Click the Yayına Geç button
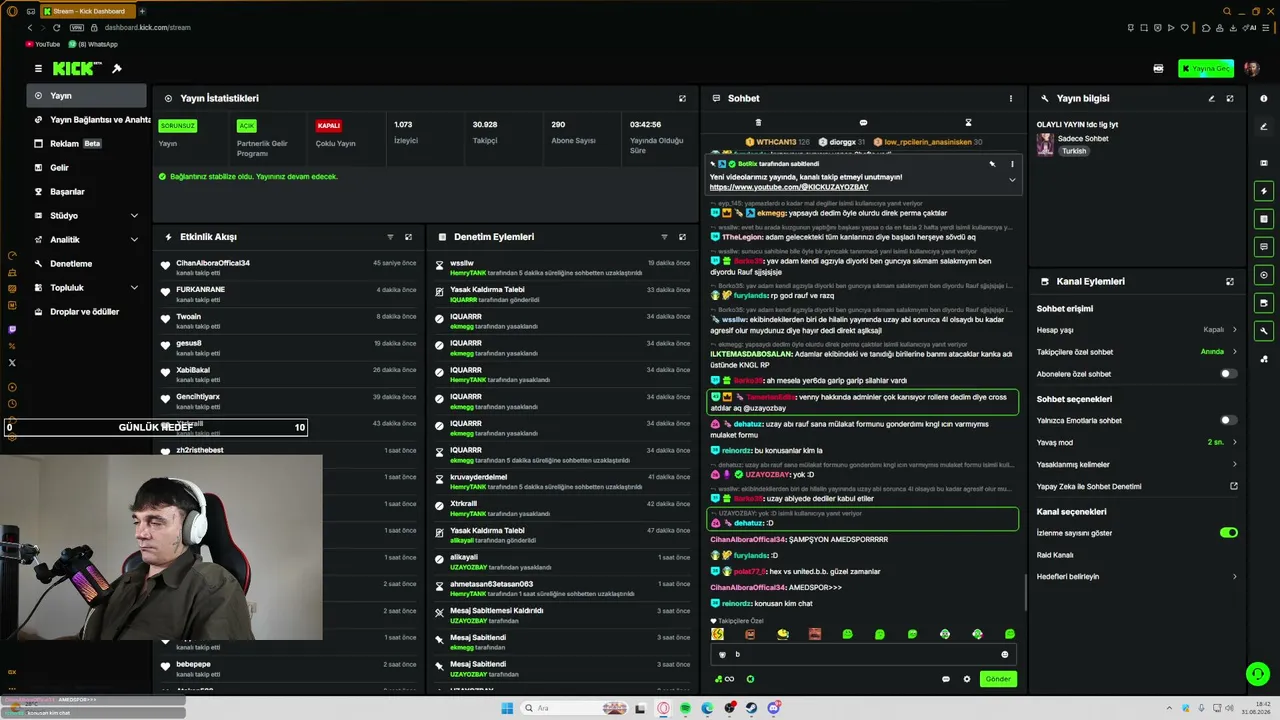This screenshot has height=720, width=1280. coord(1206,69)
